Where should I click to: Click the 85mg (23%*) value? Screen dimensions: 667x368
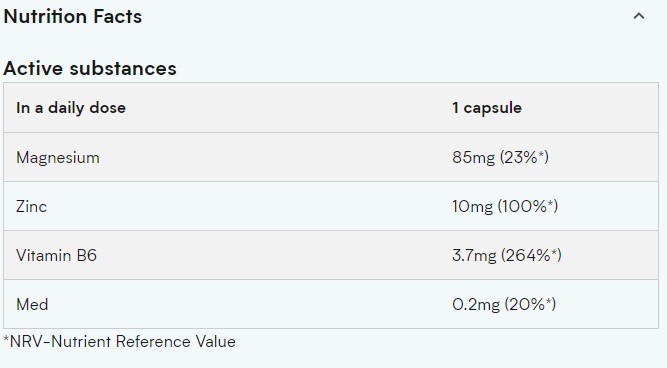point(500,157)
